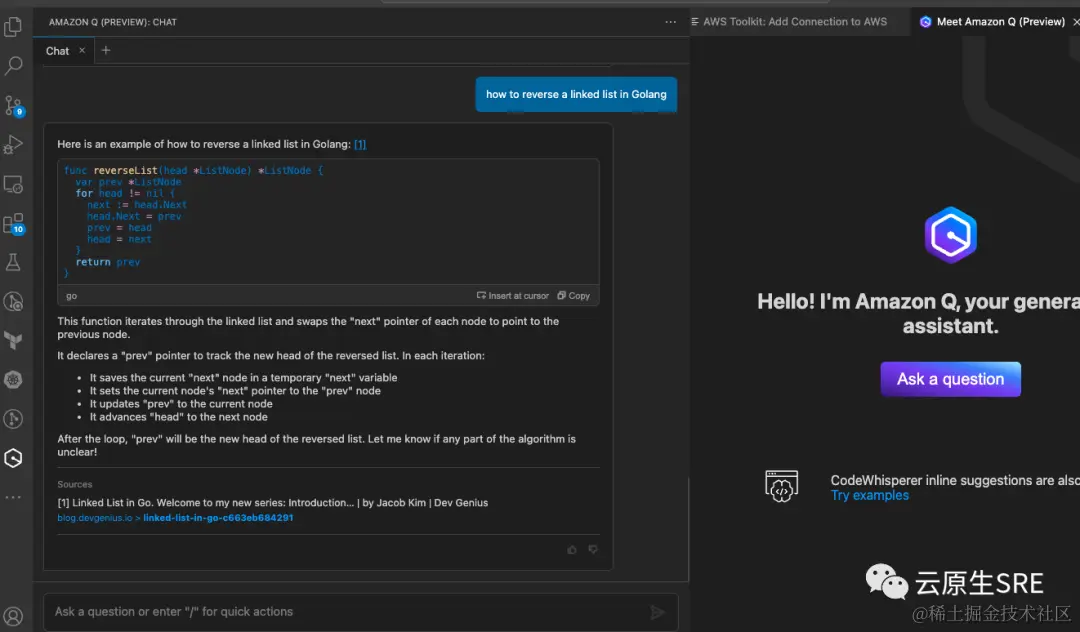The image size is (1080, 632).
Task: Click the [1] citation link in the answer
Action: (x=360, y=144)
